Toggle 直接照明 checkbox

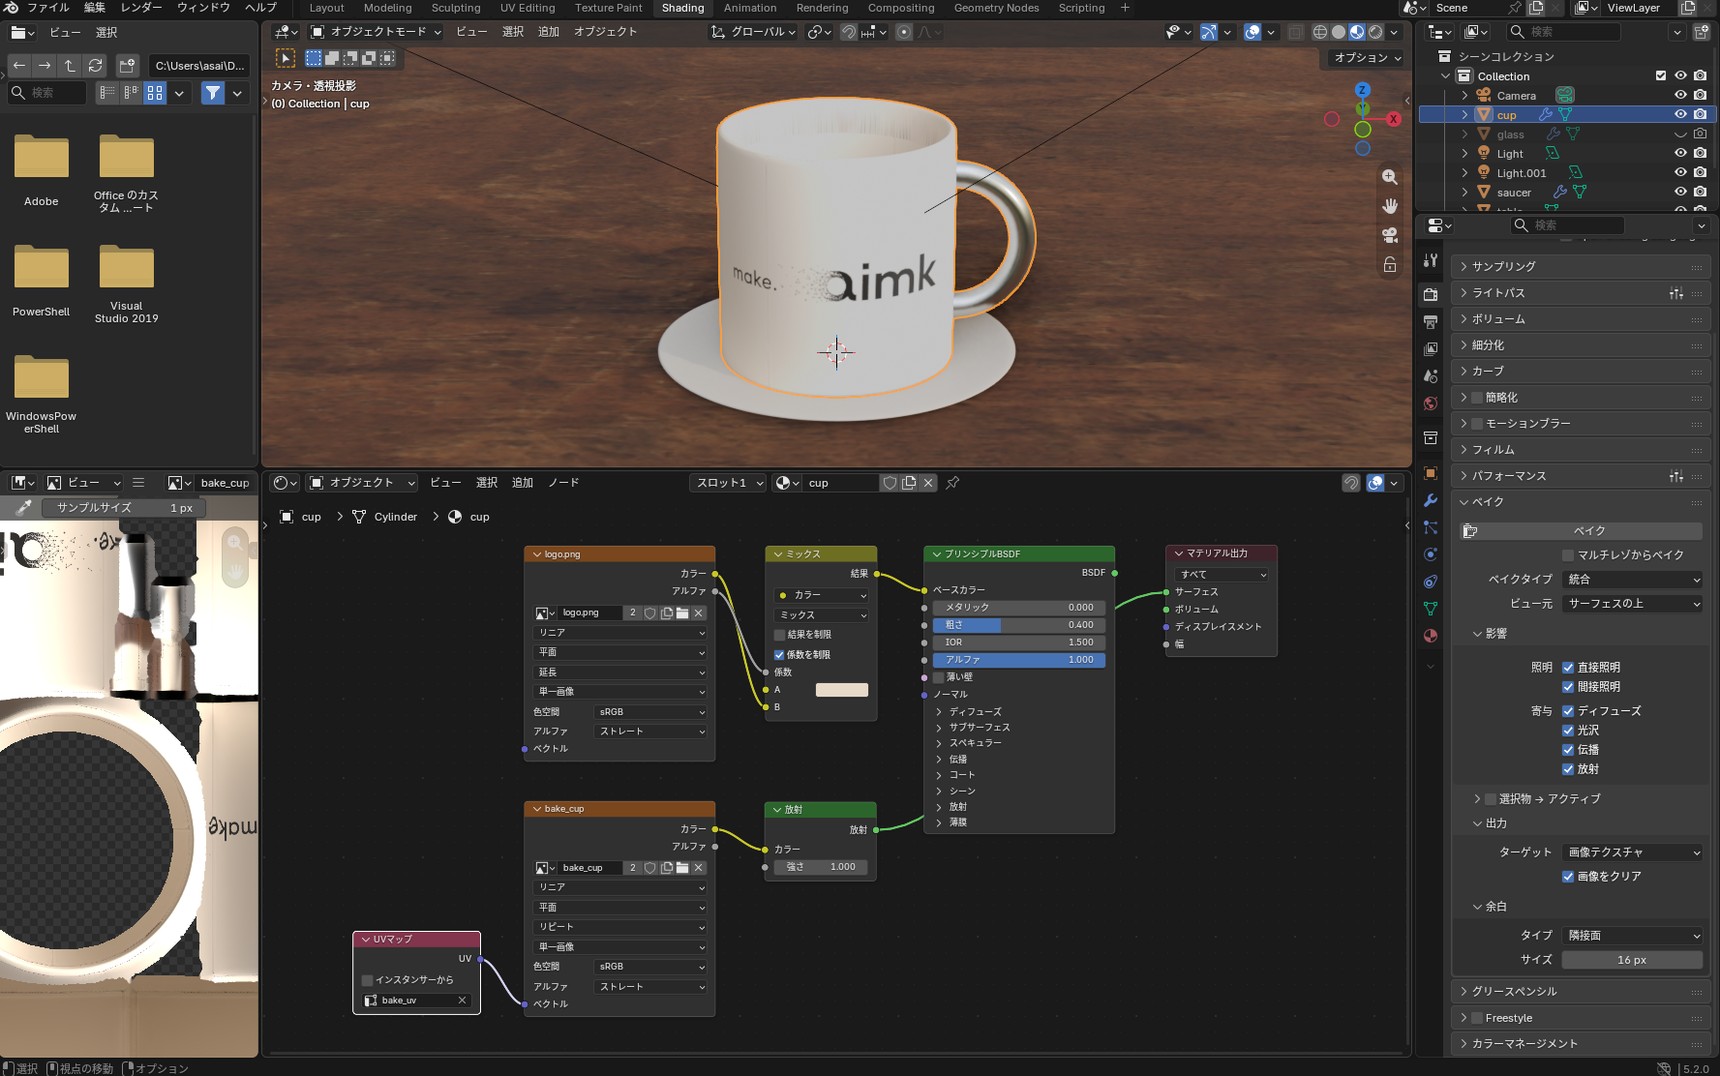click(1568, 668)
